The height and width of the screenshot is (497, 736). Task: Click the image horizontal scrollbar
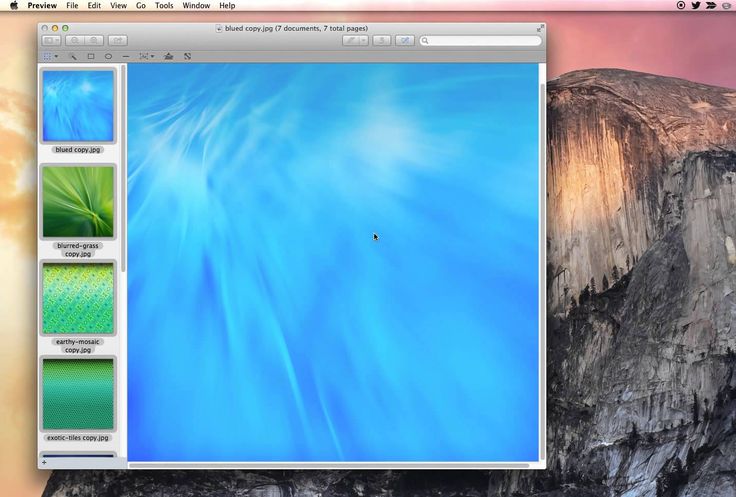coord(329,466)
